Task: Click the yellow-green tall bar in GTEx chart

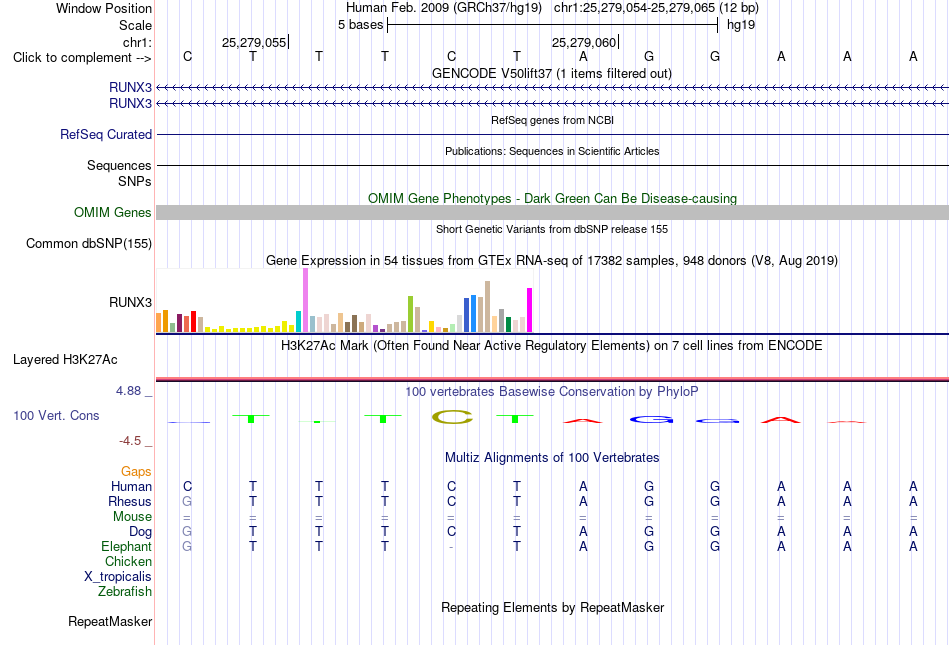Action: point(410,314)
